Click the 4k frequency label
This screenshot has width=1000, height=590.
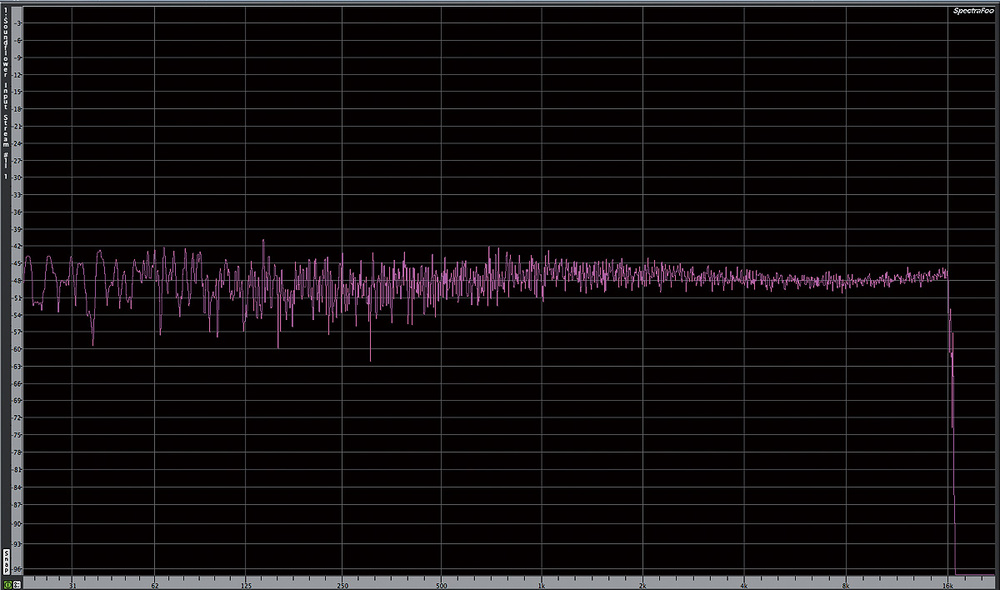744,586
